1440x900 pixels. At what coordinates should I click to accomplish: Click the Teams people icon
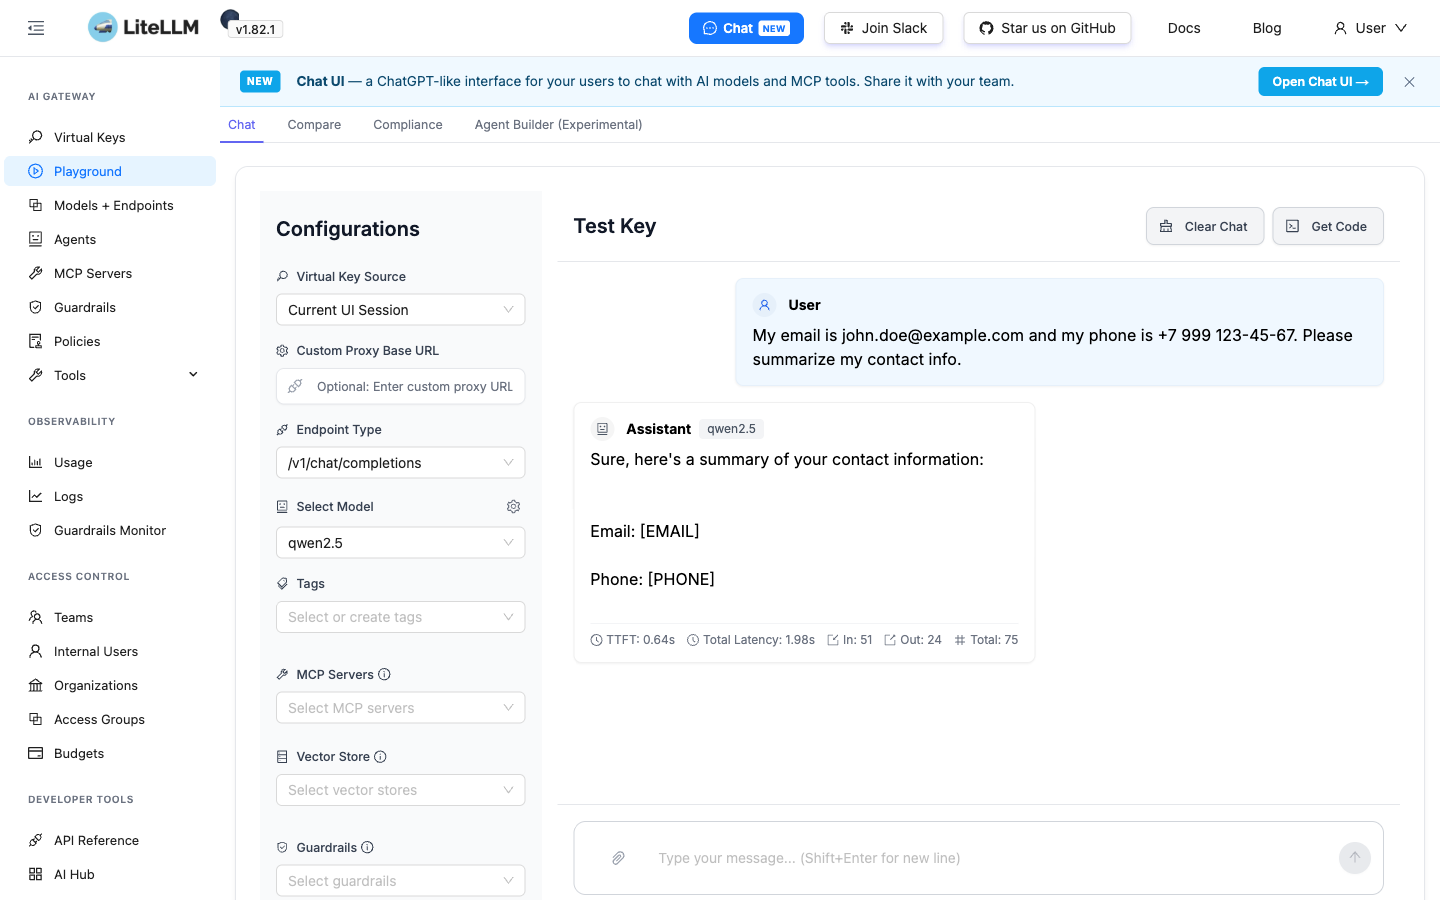click(36, 617)
